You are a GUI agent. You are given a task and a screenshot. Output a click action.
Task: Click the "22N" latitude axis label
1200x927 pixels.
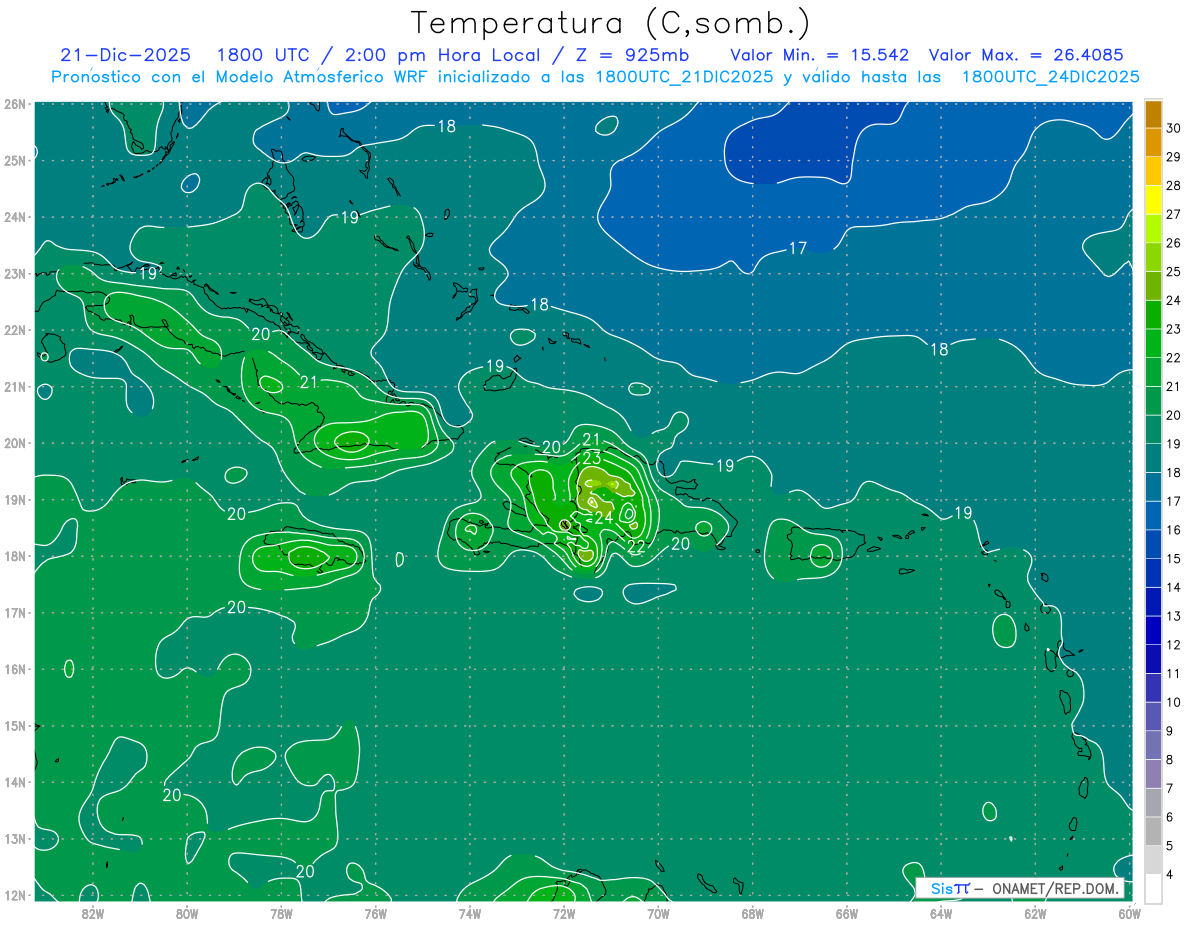point(14,330)
